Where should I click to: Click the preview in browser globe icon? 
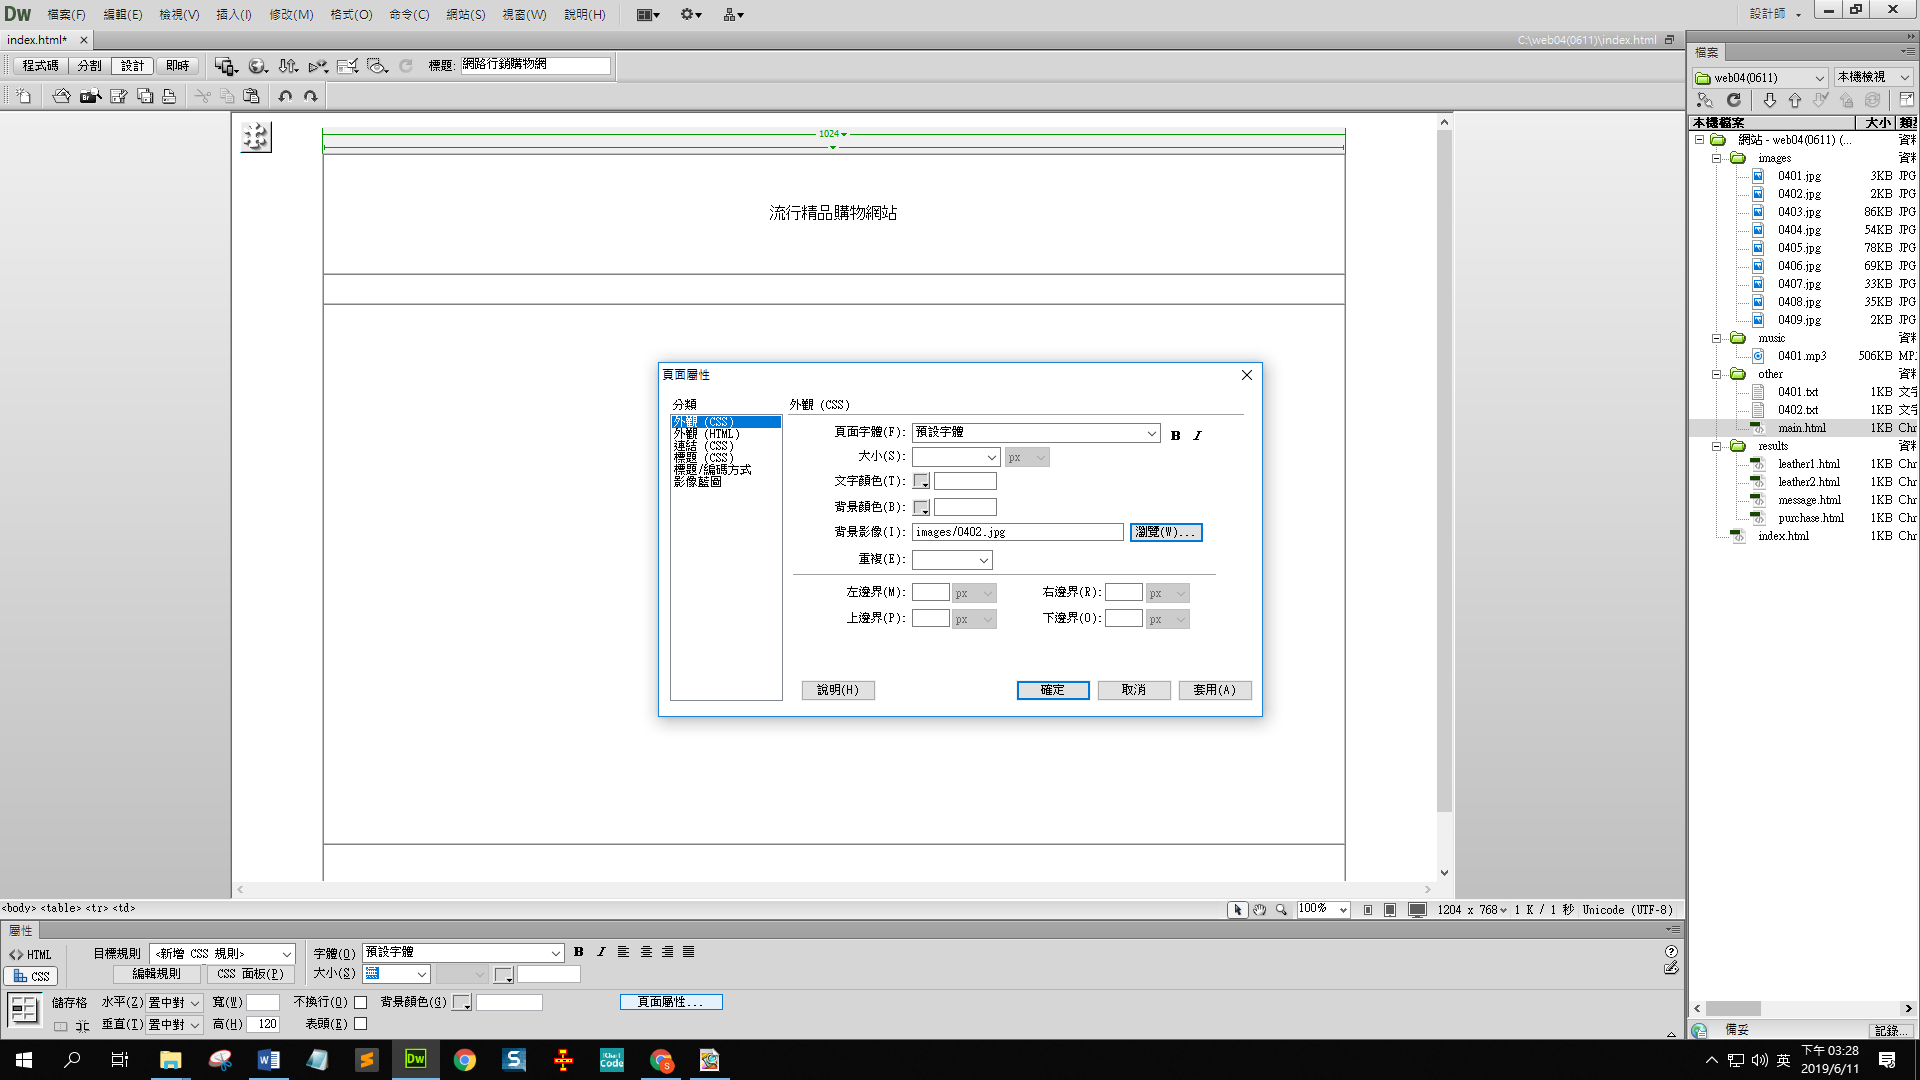[257, 66]
